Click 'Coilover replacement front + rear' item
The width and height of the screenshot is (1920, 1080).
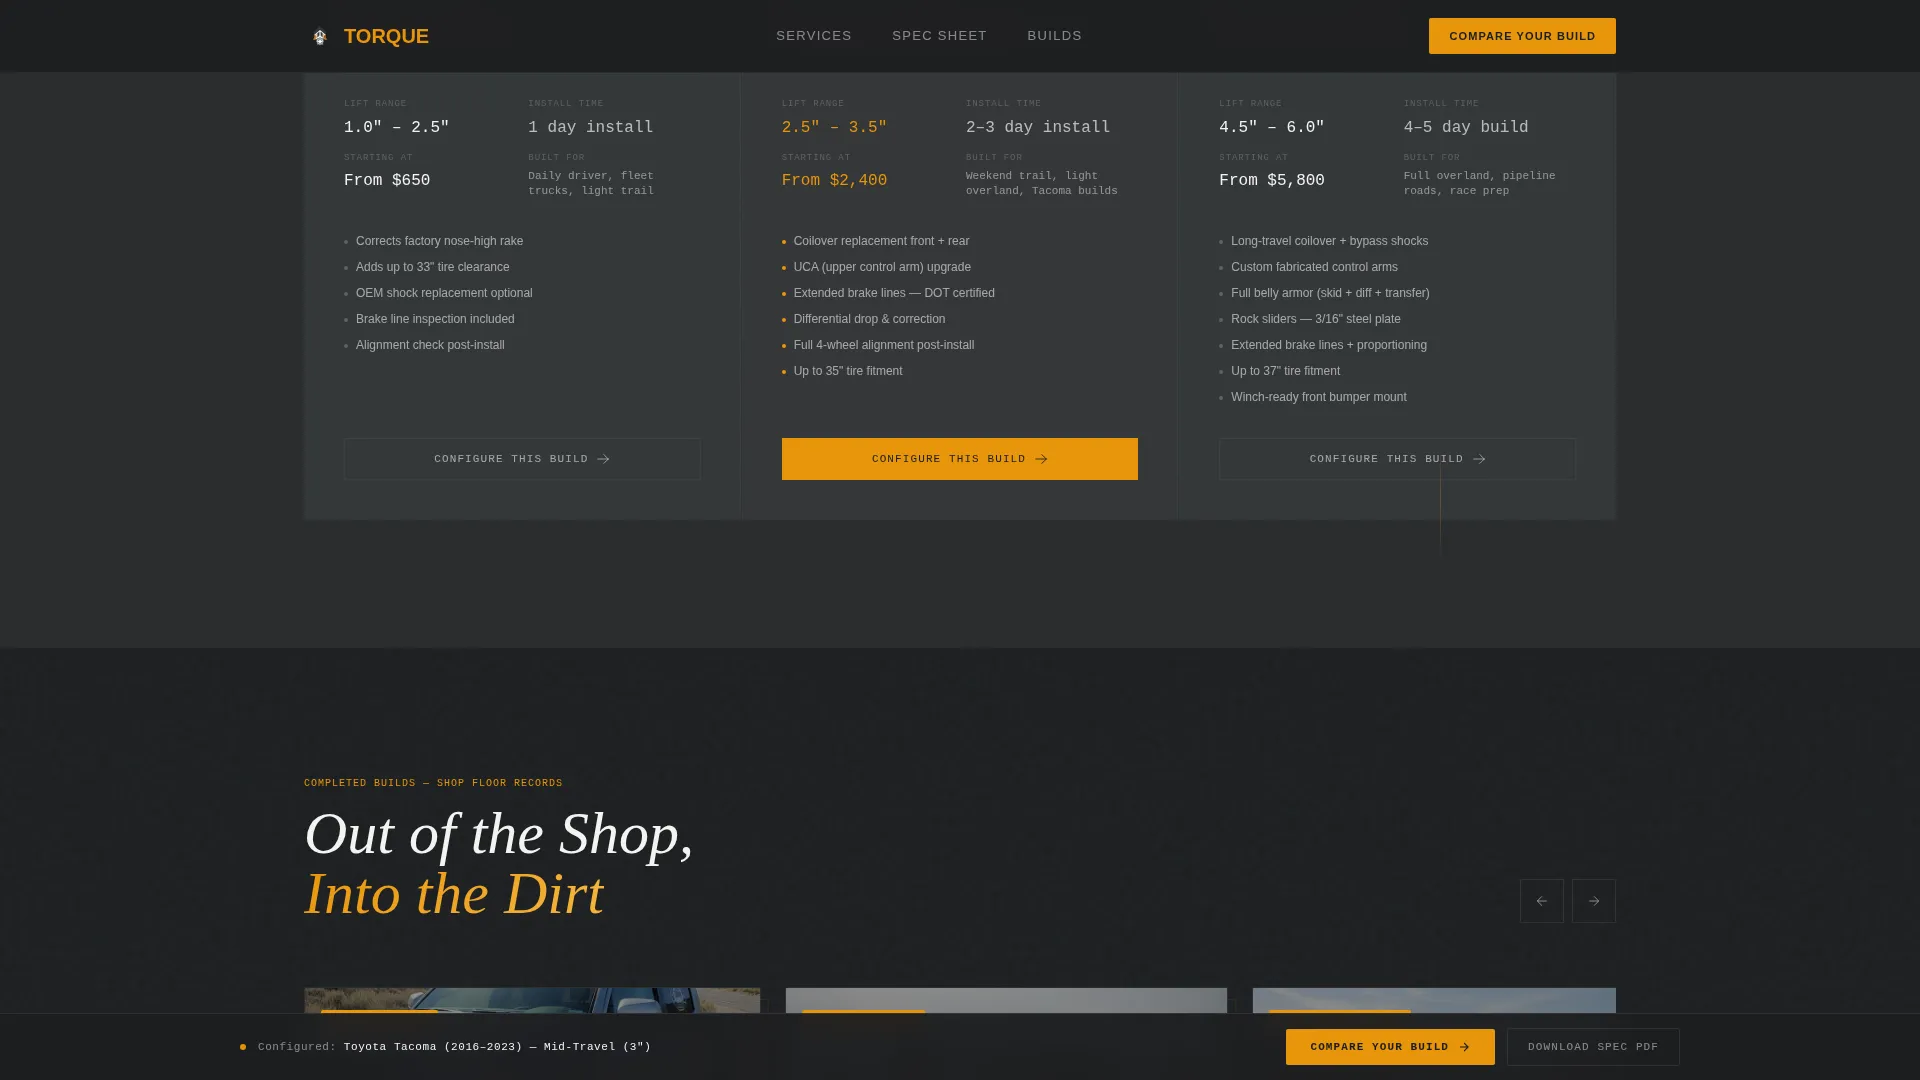point(881,241)
